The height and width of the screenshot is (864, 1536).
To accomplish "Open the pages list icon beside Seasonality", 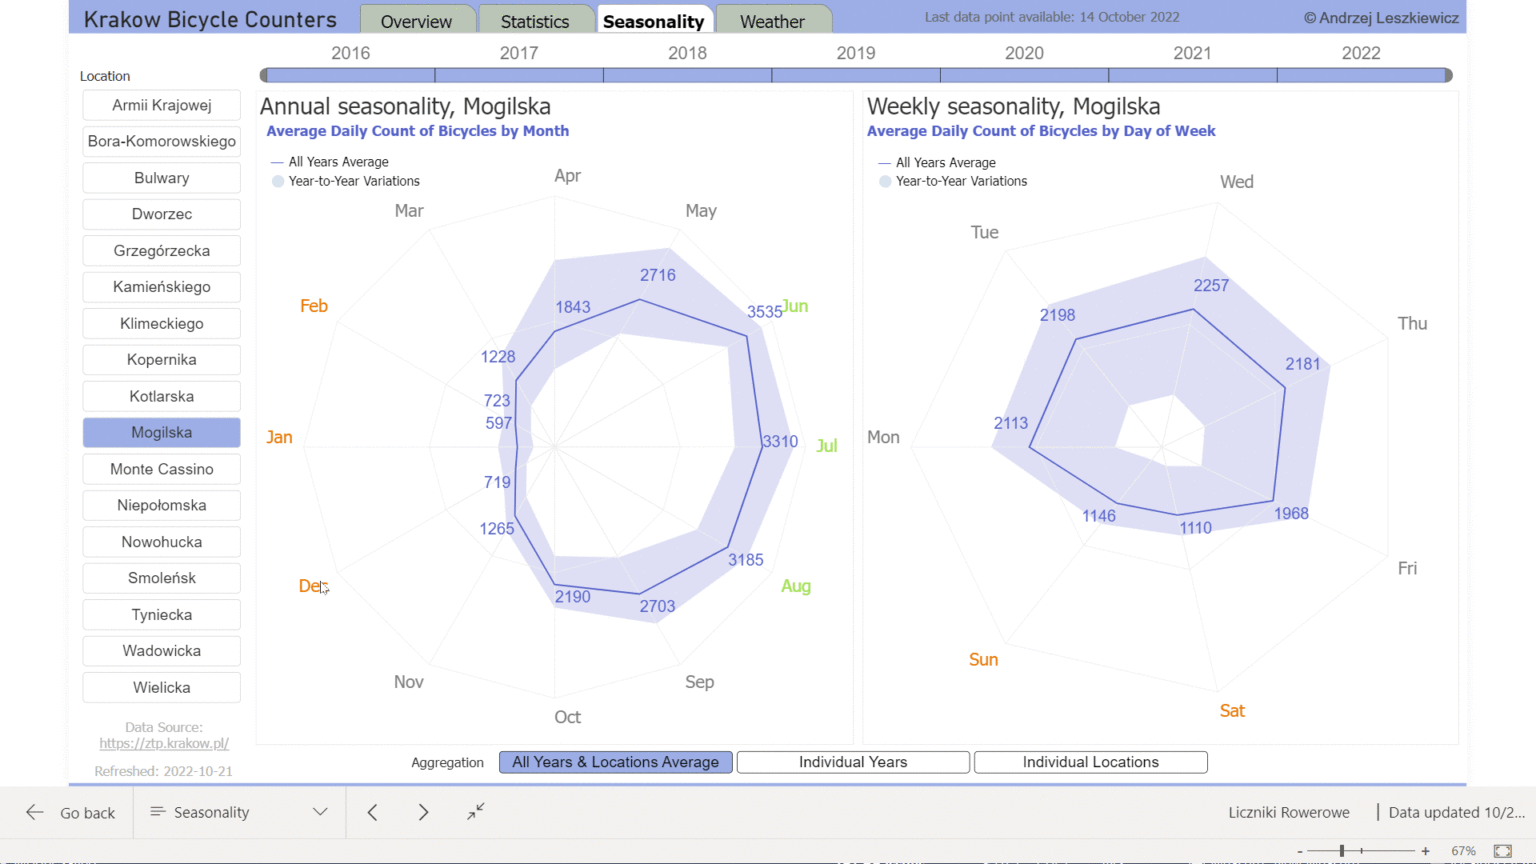I will click(160, 812).
